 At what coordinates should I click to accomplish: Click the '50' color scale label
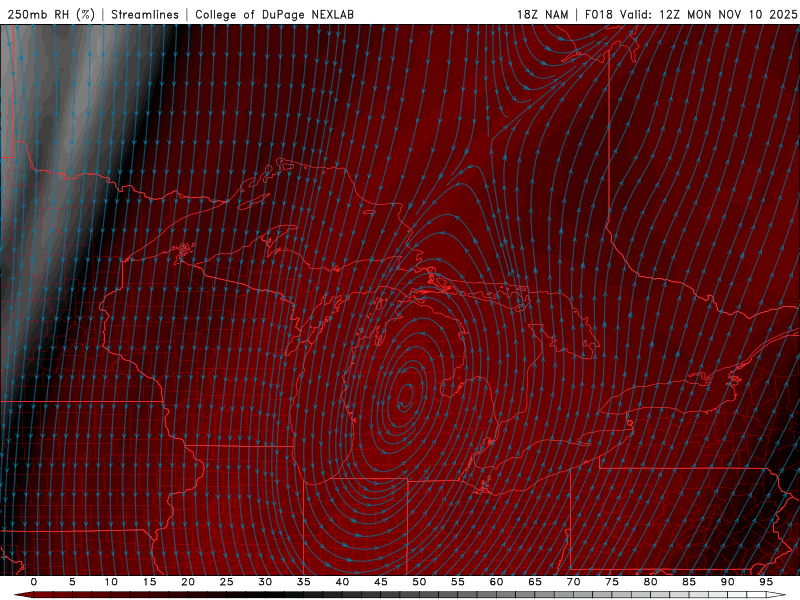tap(419, 582)
